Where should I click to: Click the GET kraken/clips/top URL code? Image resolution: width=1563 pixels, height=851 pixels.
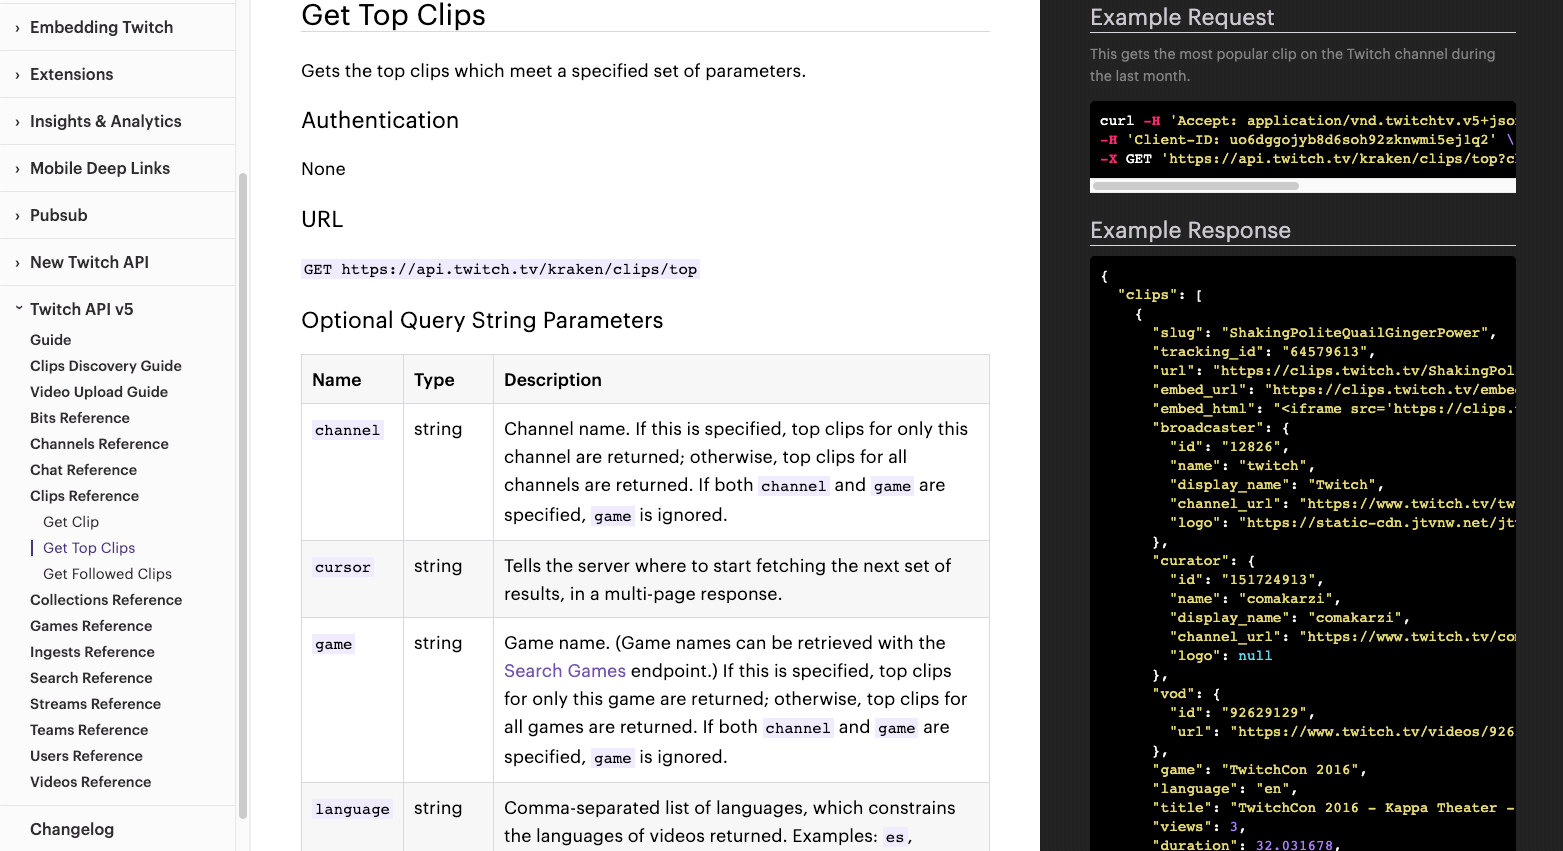click(x=500, y=269)
